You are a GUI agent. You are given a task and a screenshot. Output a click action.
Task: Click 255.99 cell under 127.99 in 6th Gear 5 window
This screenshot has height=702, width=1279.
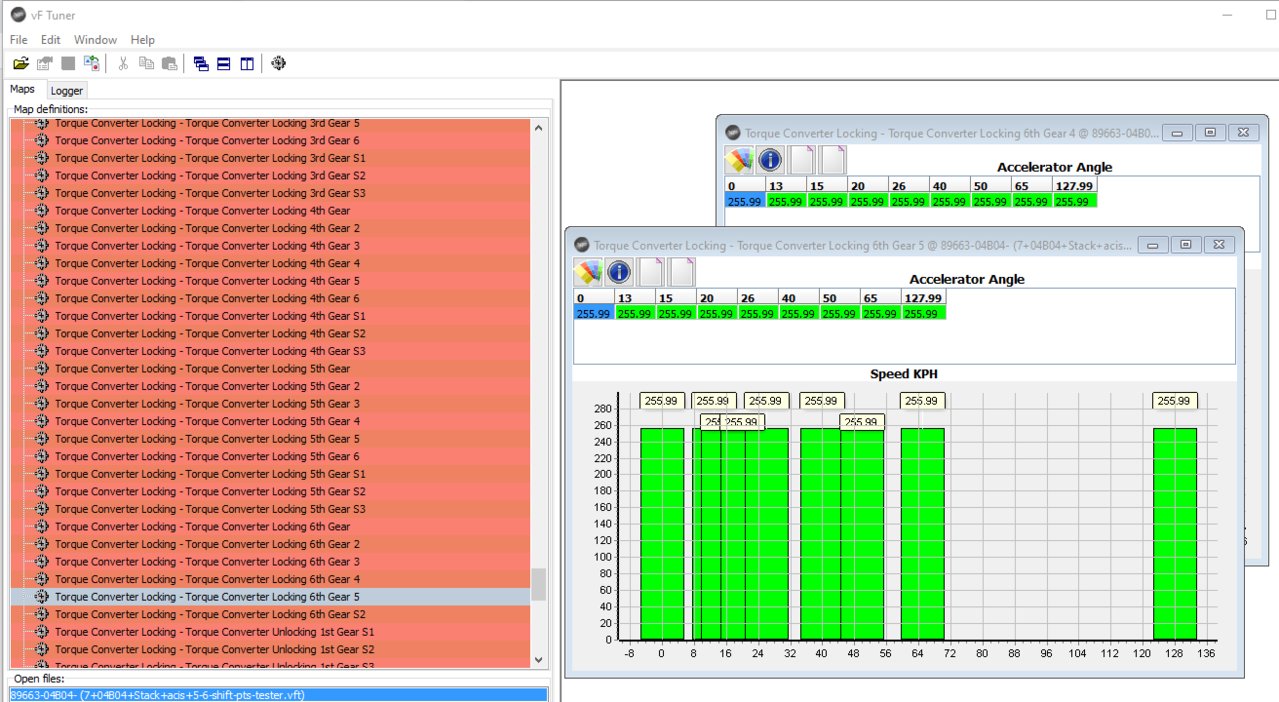922,313
